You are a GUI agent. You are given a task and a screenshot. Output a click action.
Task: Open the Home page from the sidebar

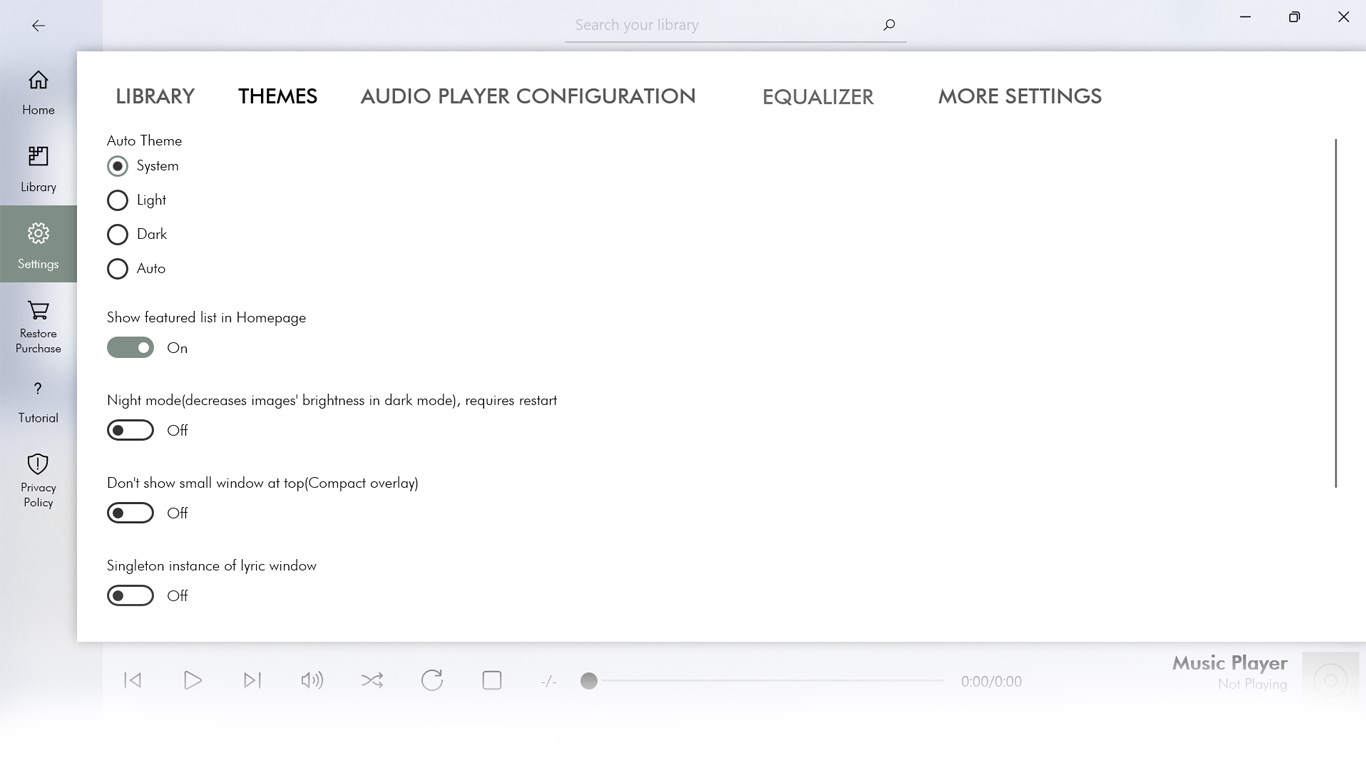pyautogui.click(x=38, y=92)
